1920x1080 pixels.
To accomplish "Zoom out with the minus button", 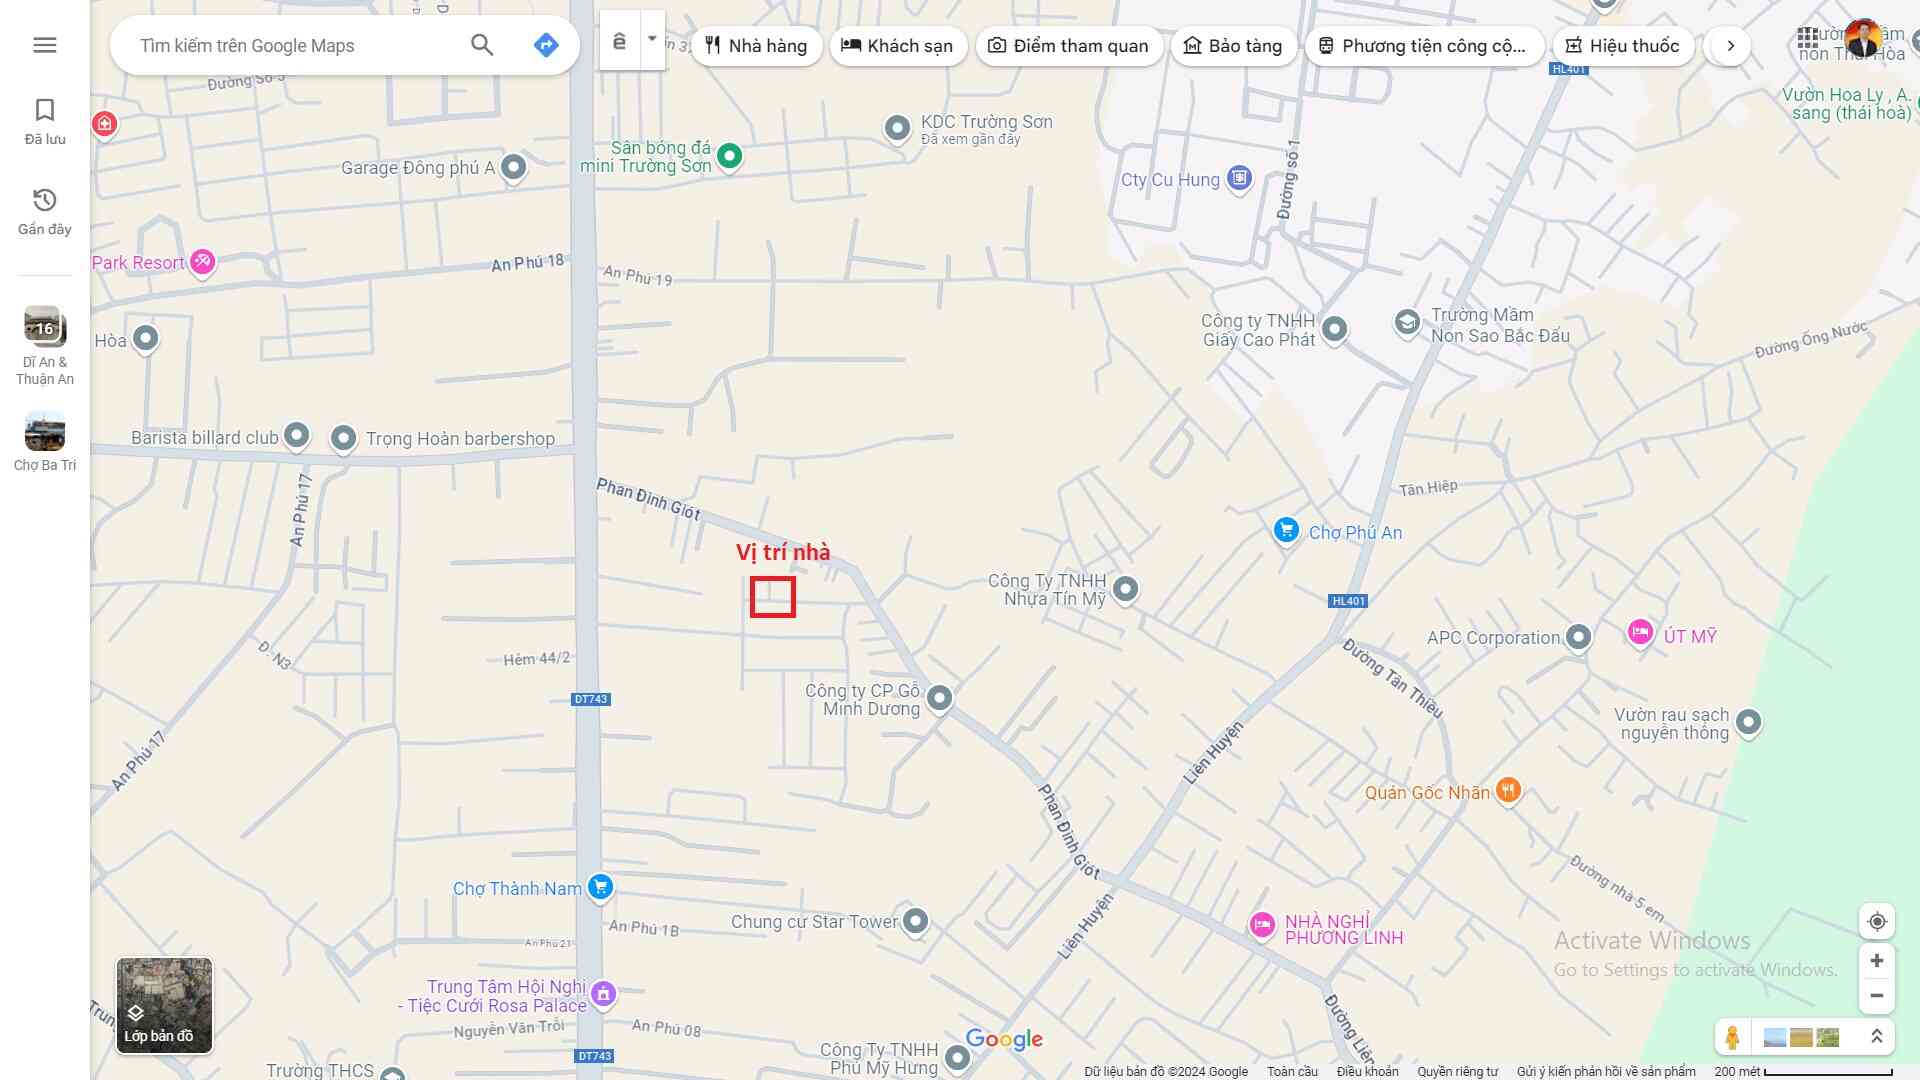I will (x=1877, y=996).
